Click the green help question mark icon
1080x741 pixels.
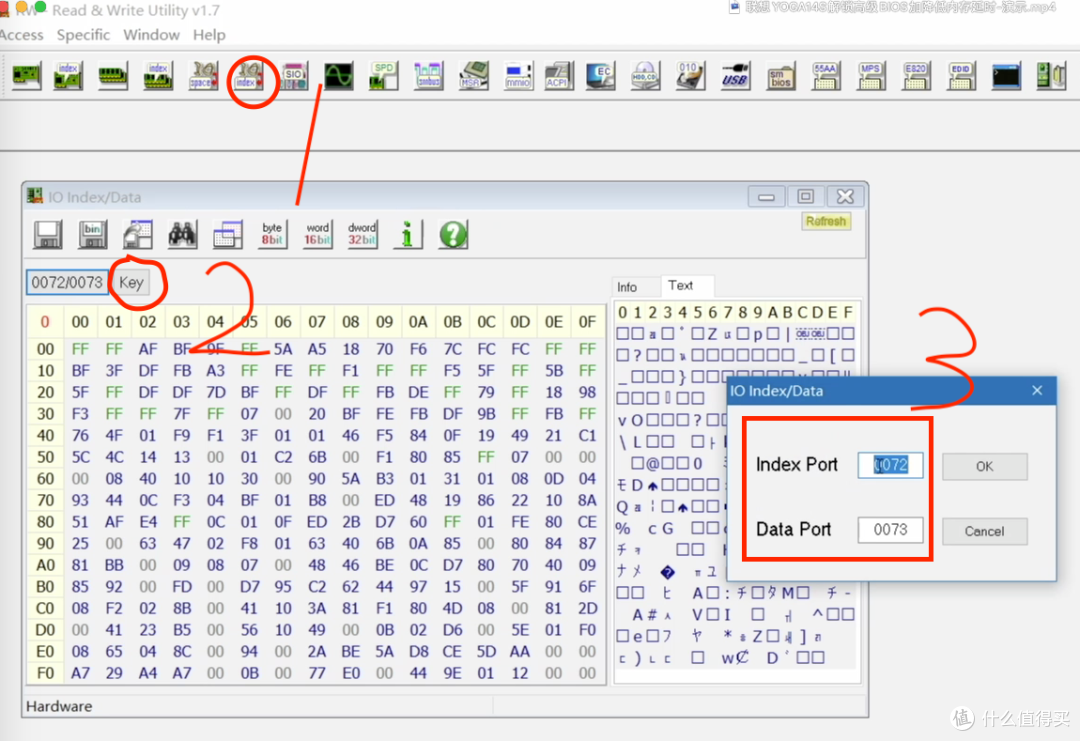tap(453, 234)
